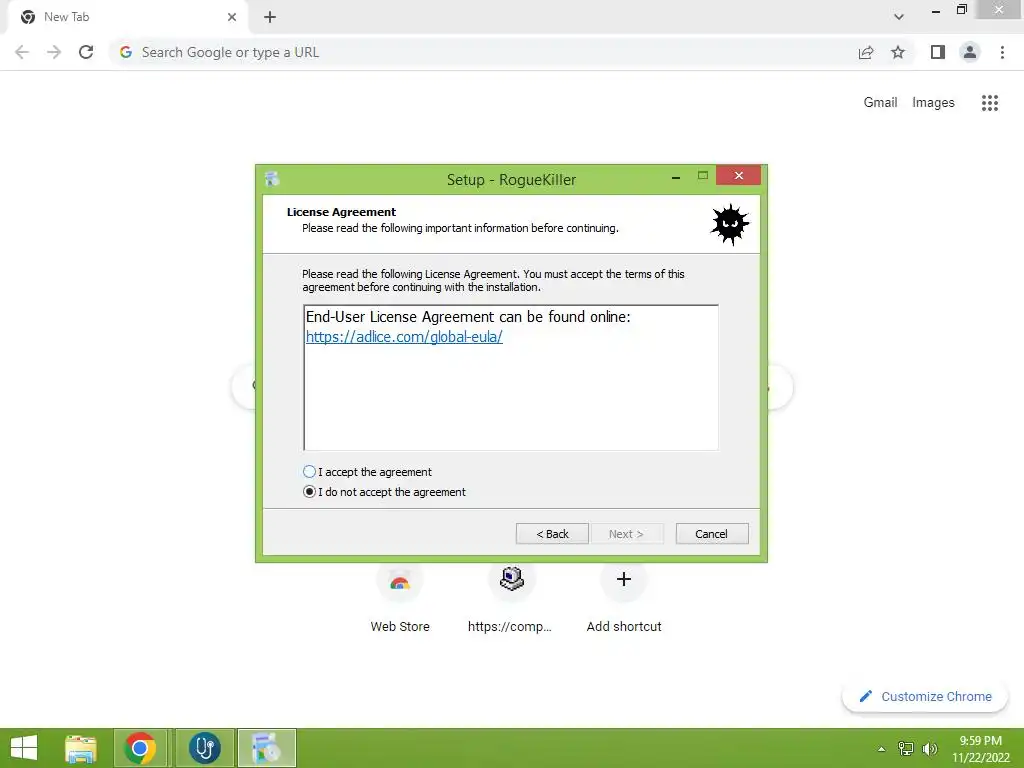Click Add shortcut plus icon
This screenshot has width=1024, height=768.
(624, 579)
